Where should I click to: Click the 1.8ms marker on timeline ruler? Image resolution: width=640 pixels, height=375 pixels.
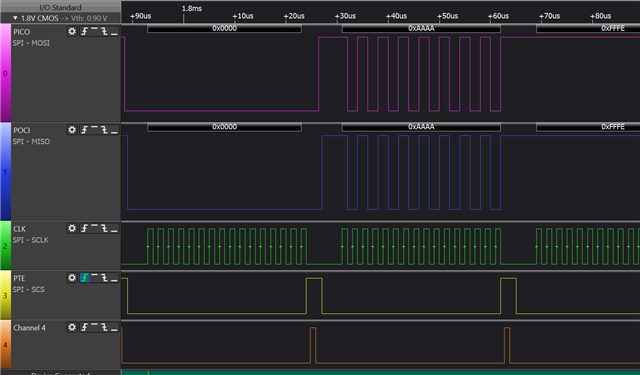click(192, 8)
